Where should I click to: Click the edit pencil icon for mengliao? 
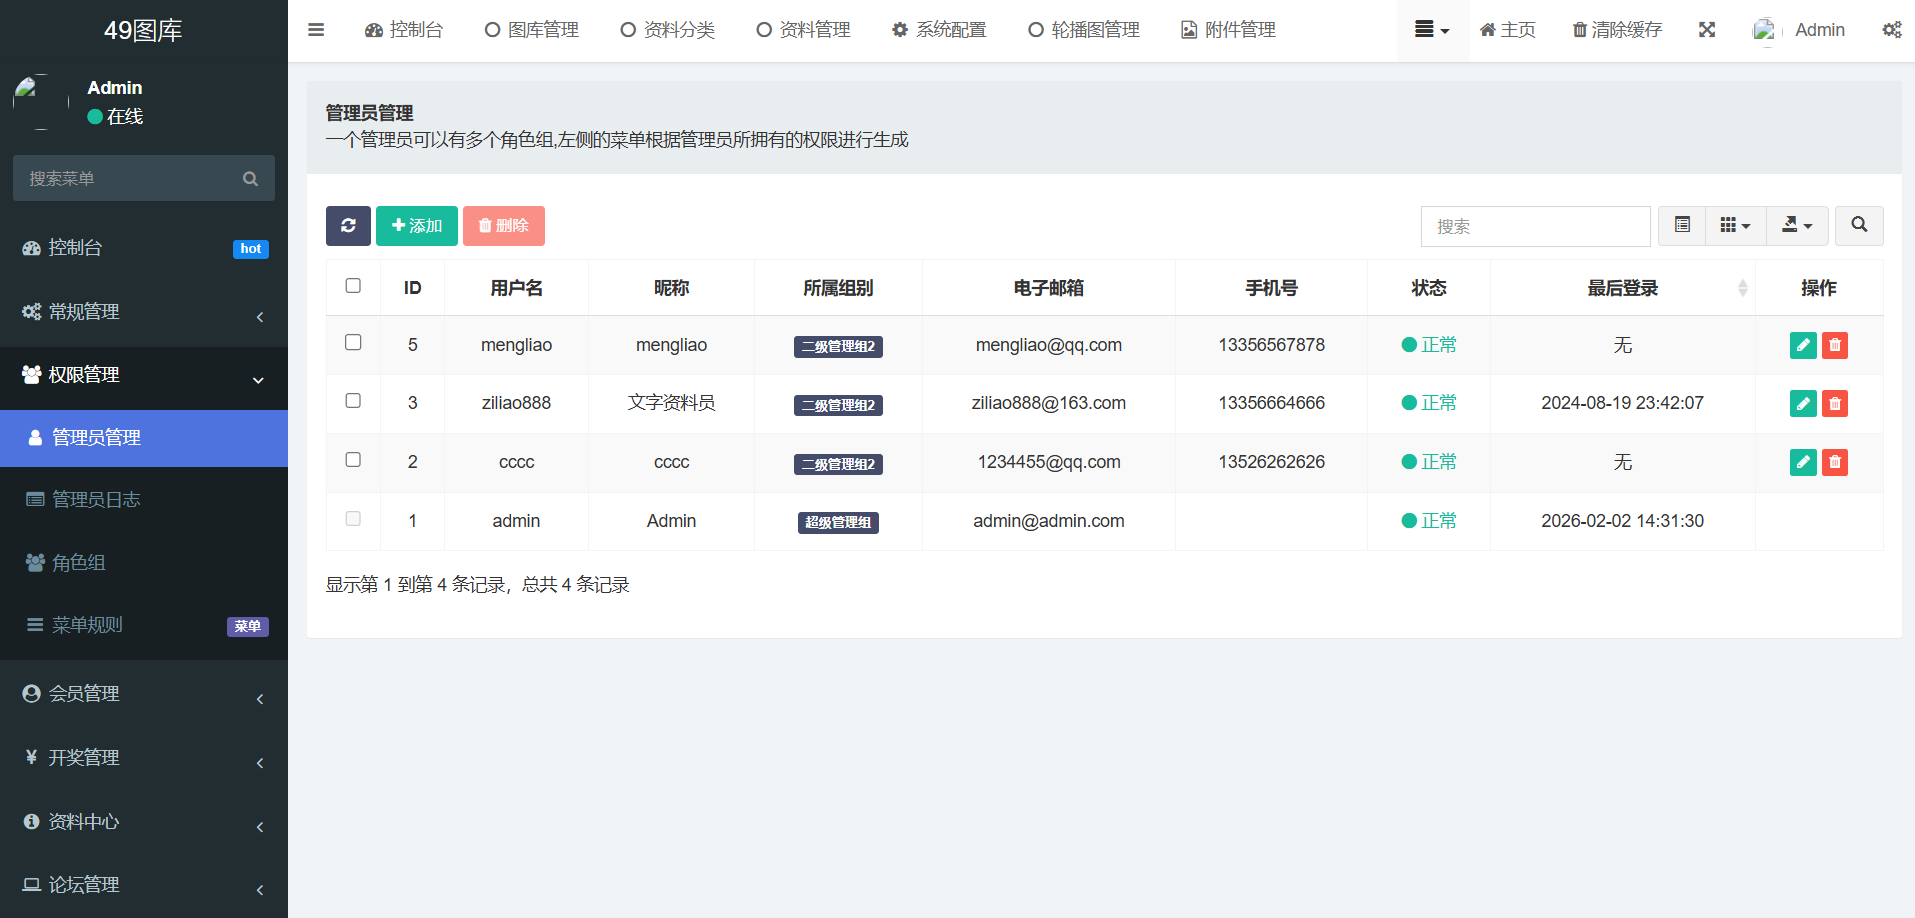point(1802,345)
